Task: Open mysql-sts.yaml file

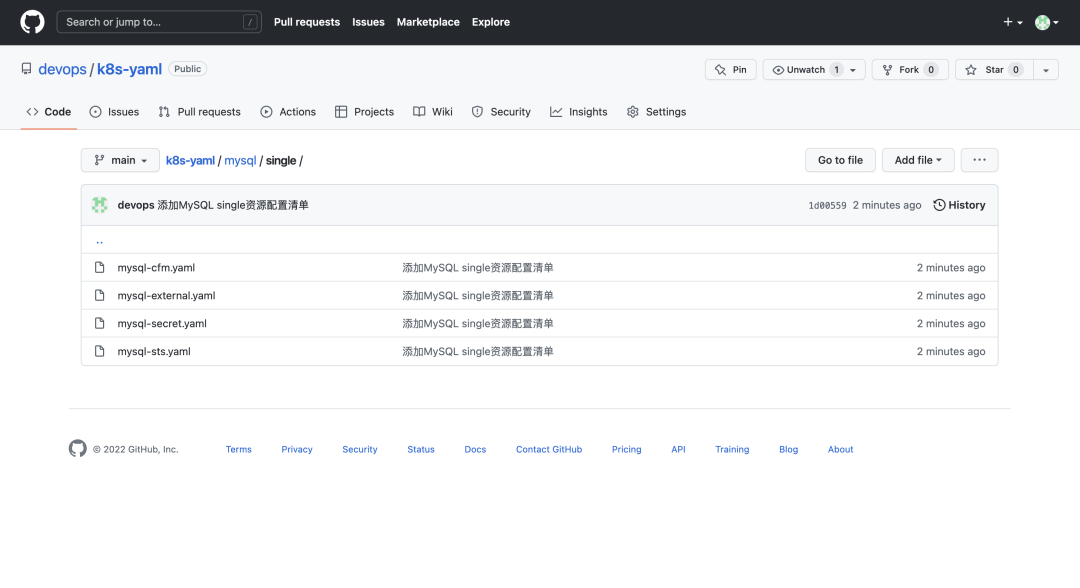Action: [154, 351]
